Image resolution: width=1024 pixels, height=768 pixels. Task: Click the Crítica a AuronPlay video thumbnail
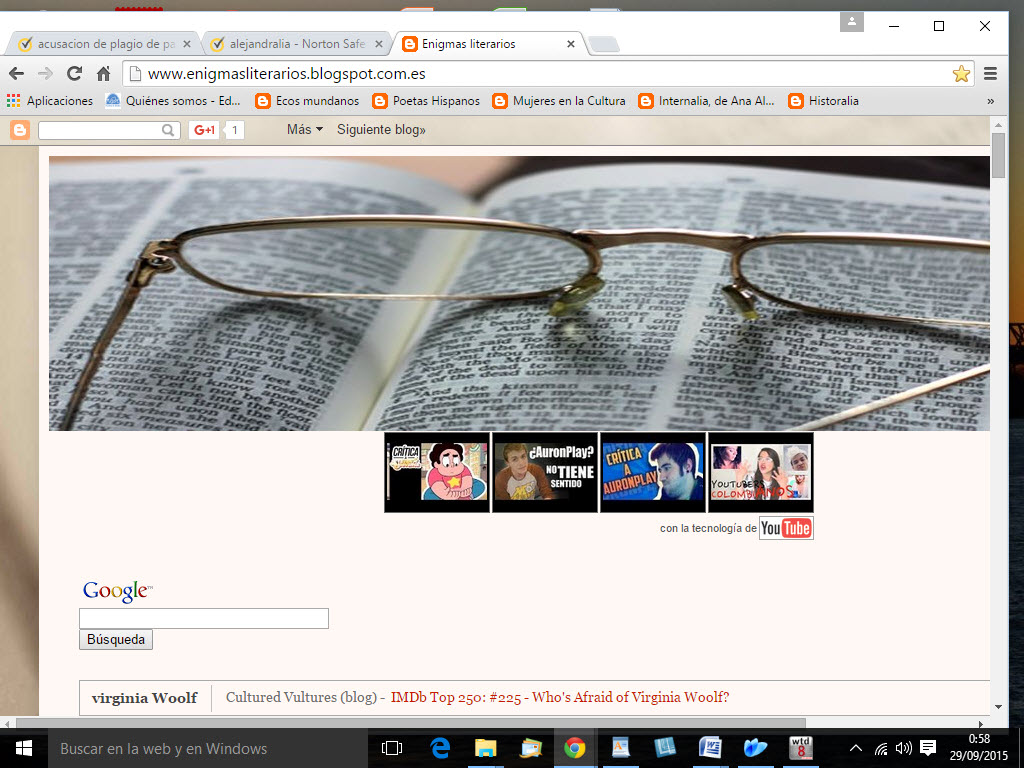tap(653, 472)
